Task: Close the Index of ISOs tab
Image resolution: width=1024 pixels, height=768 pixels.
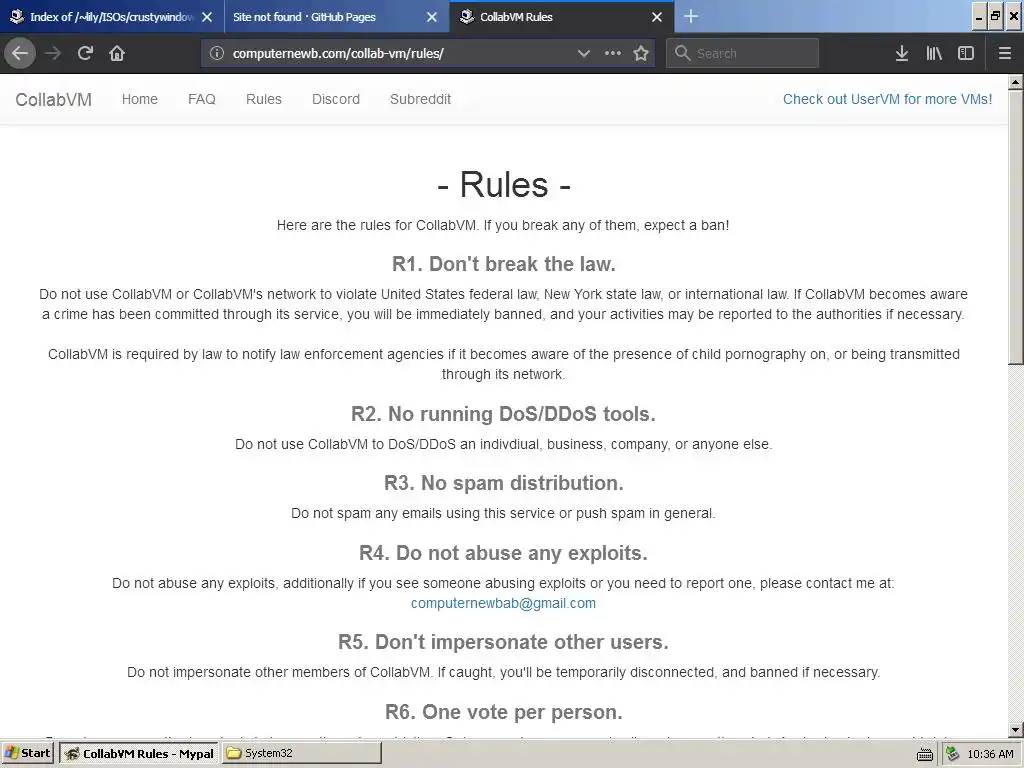Action: click(x=207, y=17)
